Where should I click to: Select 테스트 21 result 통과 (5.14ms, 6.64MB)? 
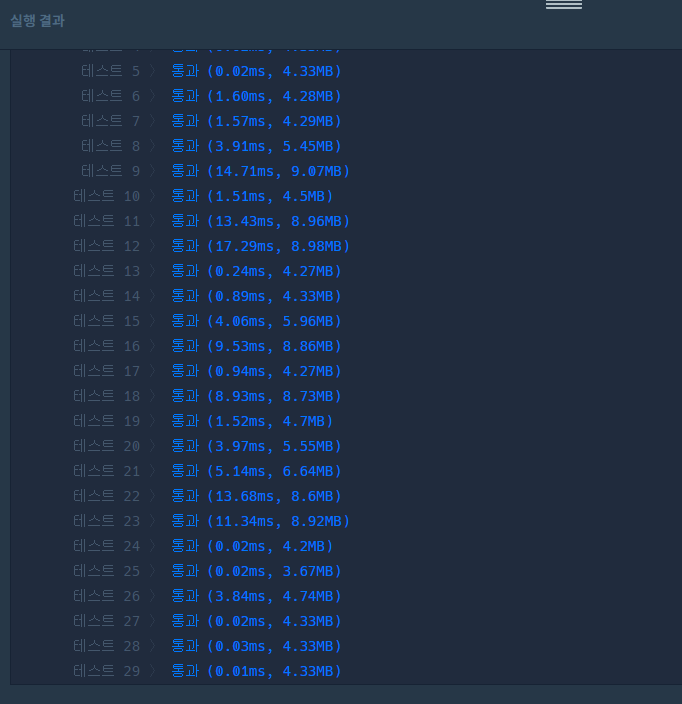click(x=256, y=471)
